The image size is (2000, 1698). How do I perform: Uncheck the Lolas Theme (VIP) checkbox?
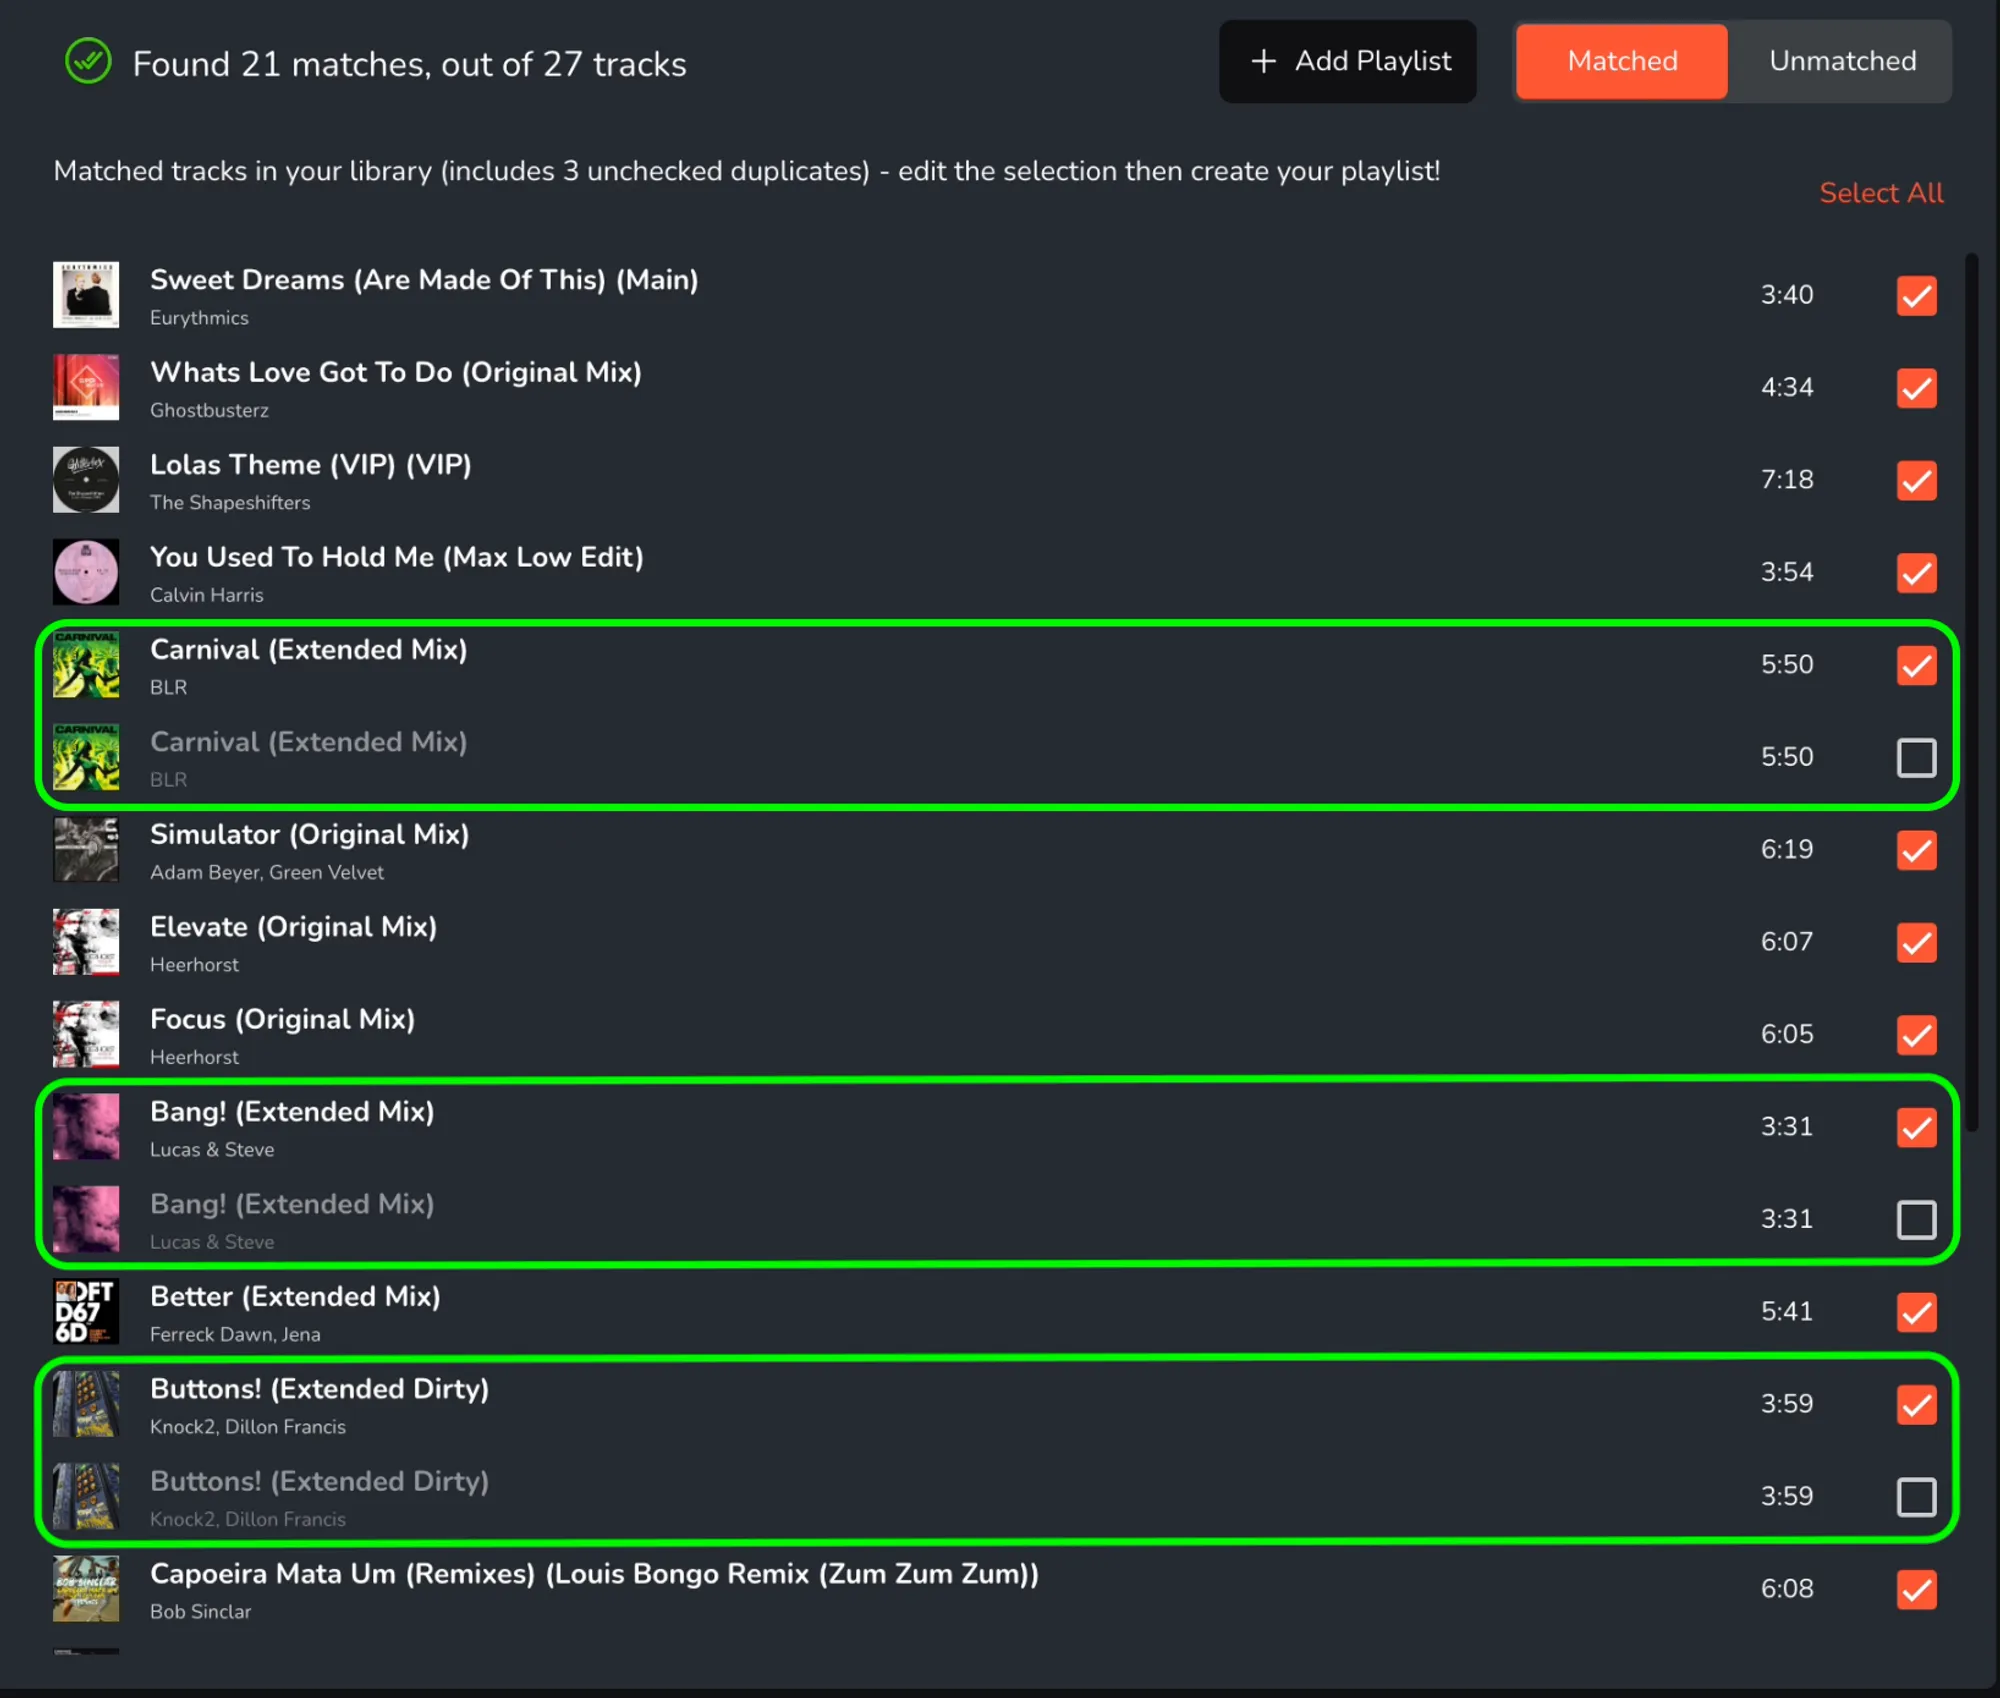(1916, 480)
